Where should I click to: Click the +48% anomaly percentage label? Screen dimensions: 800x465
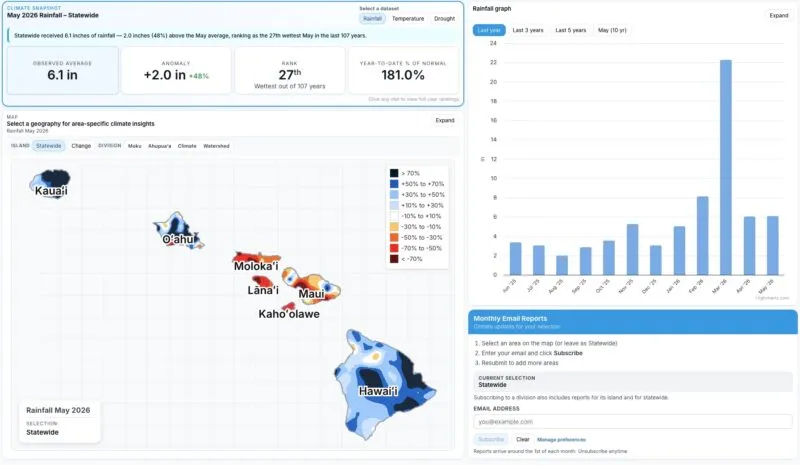point(199,76)
